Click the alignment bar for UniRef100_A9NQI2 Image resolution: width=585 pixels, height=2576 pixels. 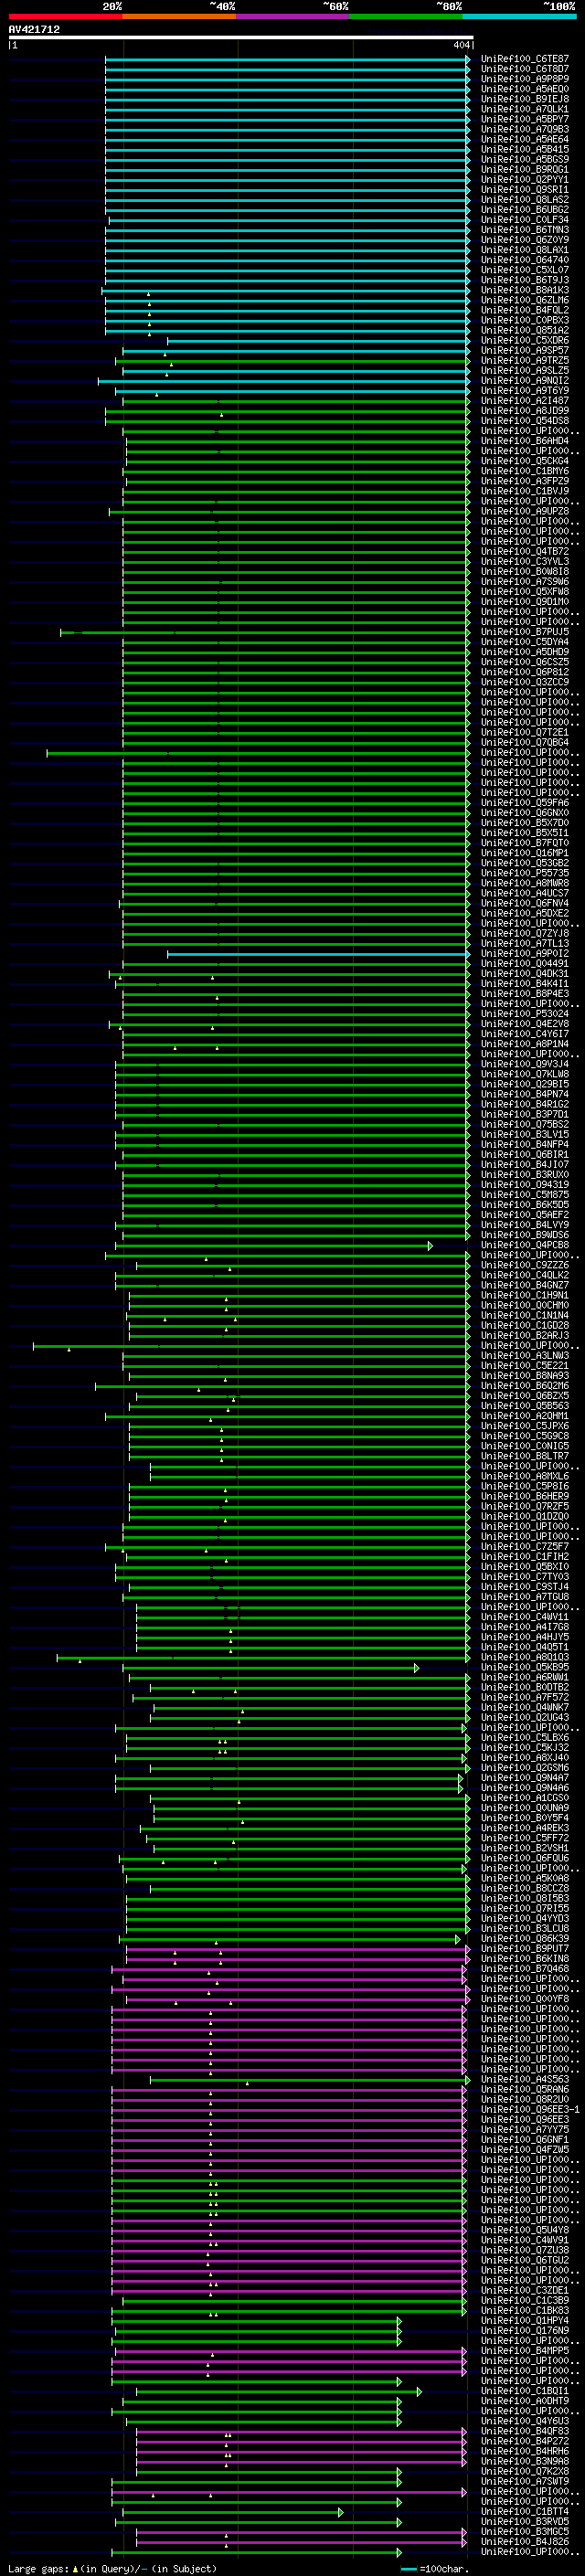coord(284,380)
